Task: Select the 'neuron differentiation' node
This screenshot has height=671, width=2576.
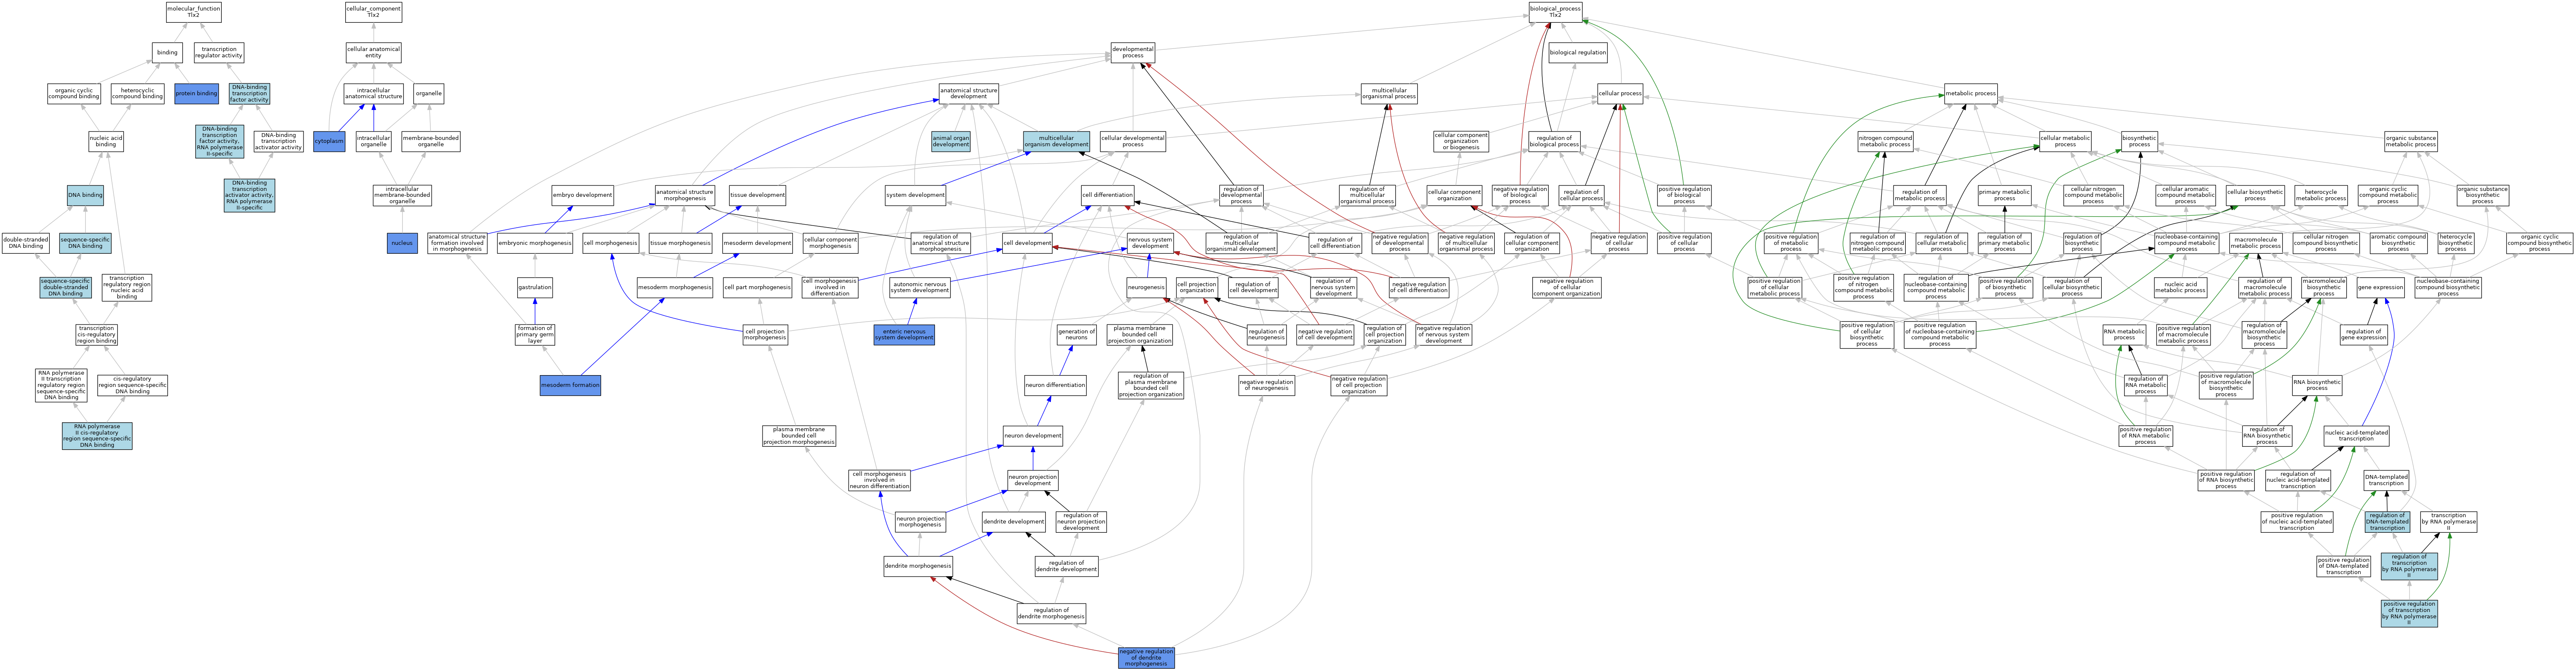Action: [x=1055, y=385]
